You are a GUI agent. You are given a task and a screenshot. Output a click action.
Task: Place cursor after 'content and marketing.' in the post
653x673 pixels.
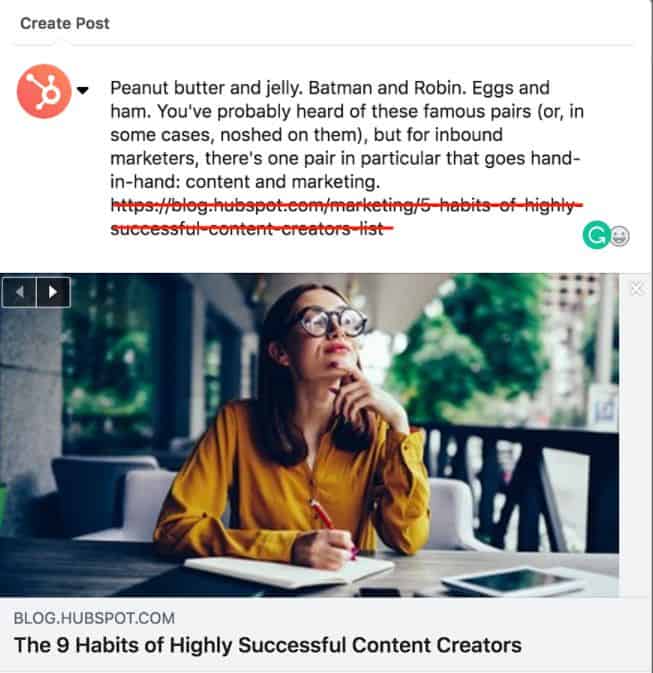coord(381,182)
